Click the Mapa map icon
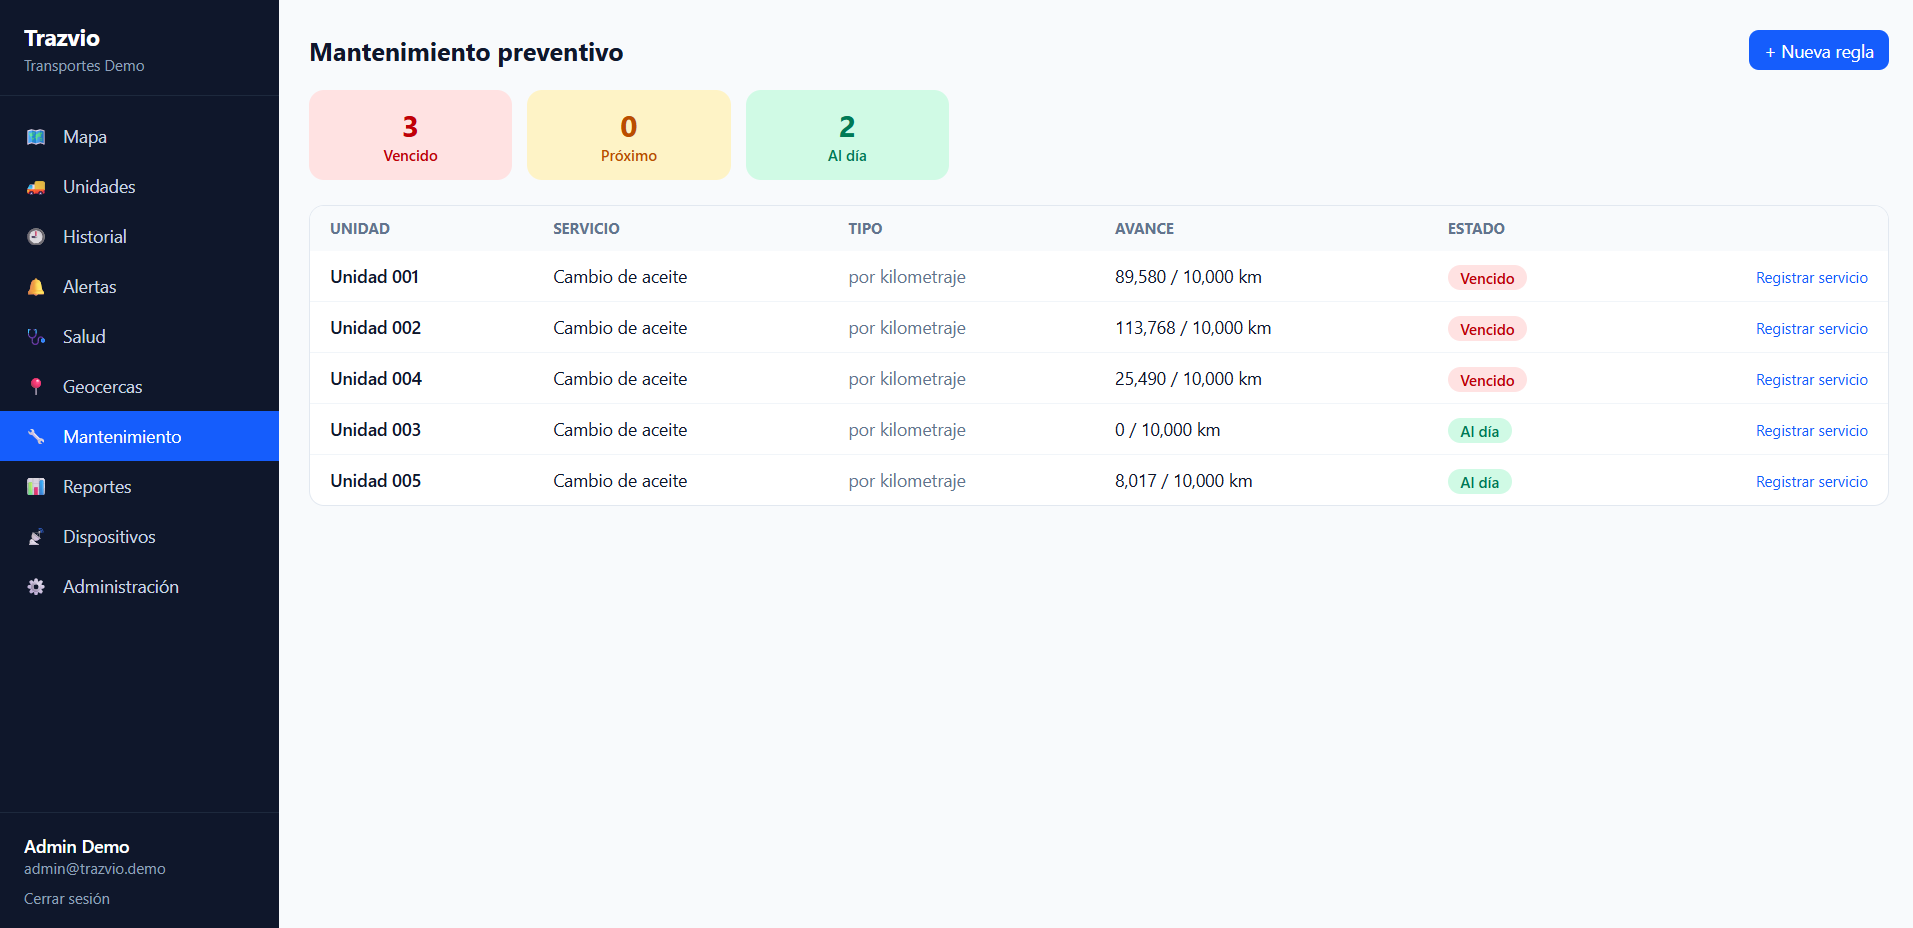1913x928 pixels. (x=36, y=137)
